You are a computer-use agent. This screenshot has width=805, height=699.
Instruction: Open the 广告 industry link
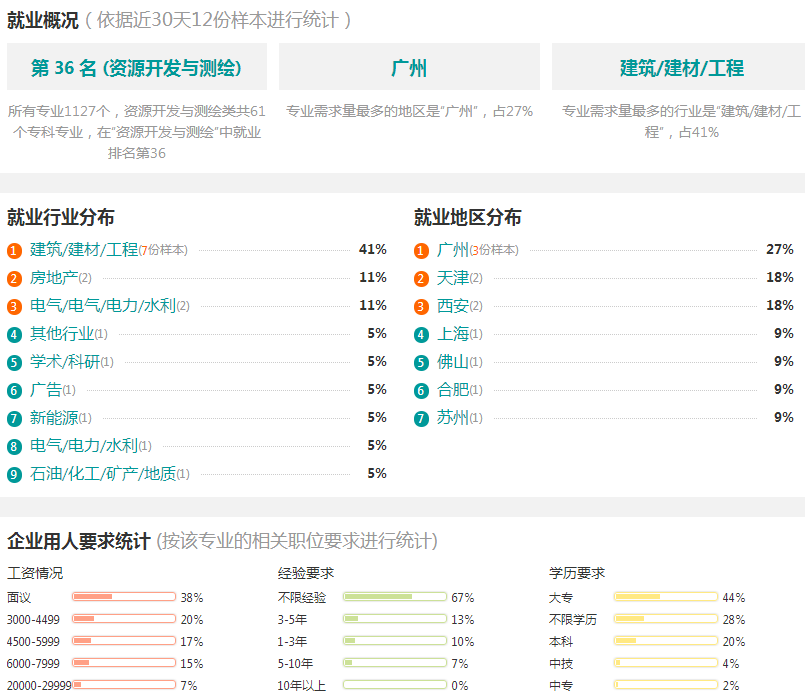click(x=46, y=390)
